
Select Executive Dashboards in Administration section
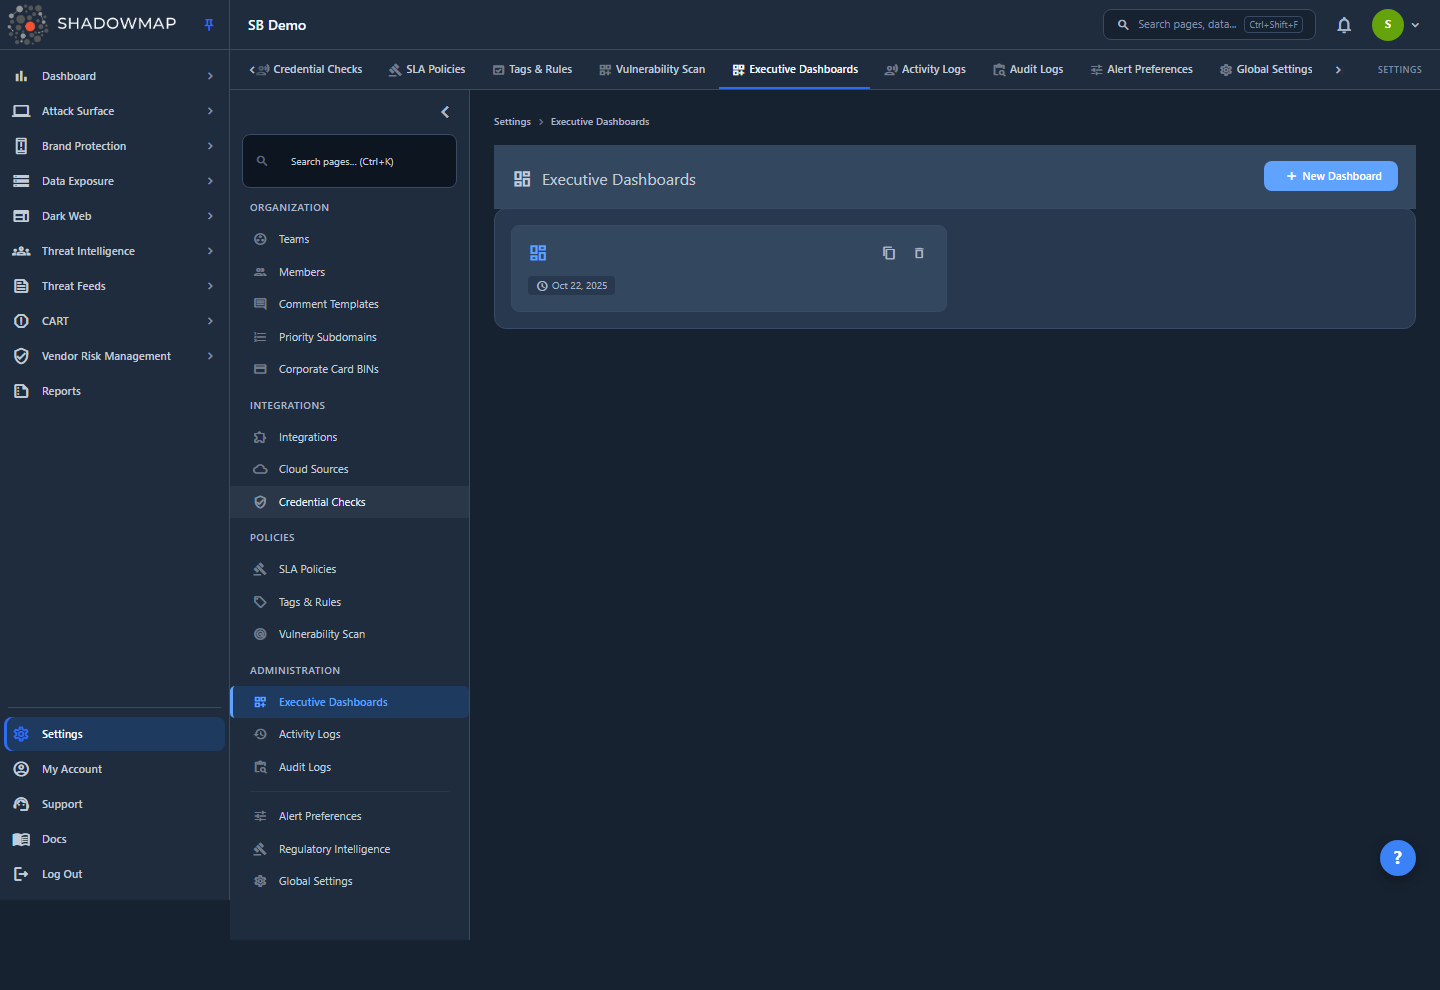(349, 702)
